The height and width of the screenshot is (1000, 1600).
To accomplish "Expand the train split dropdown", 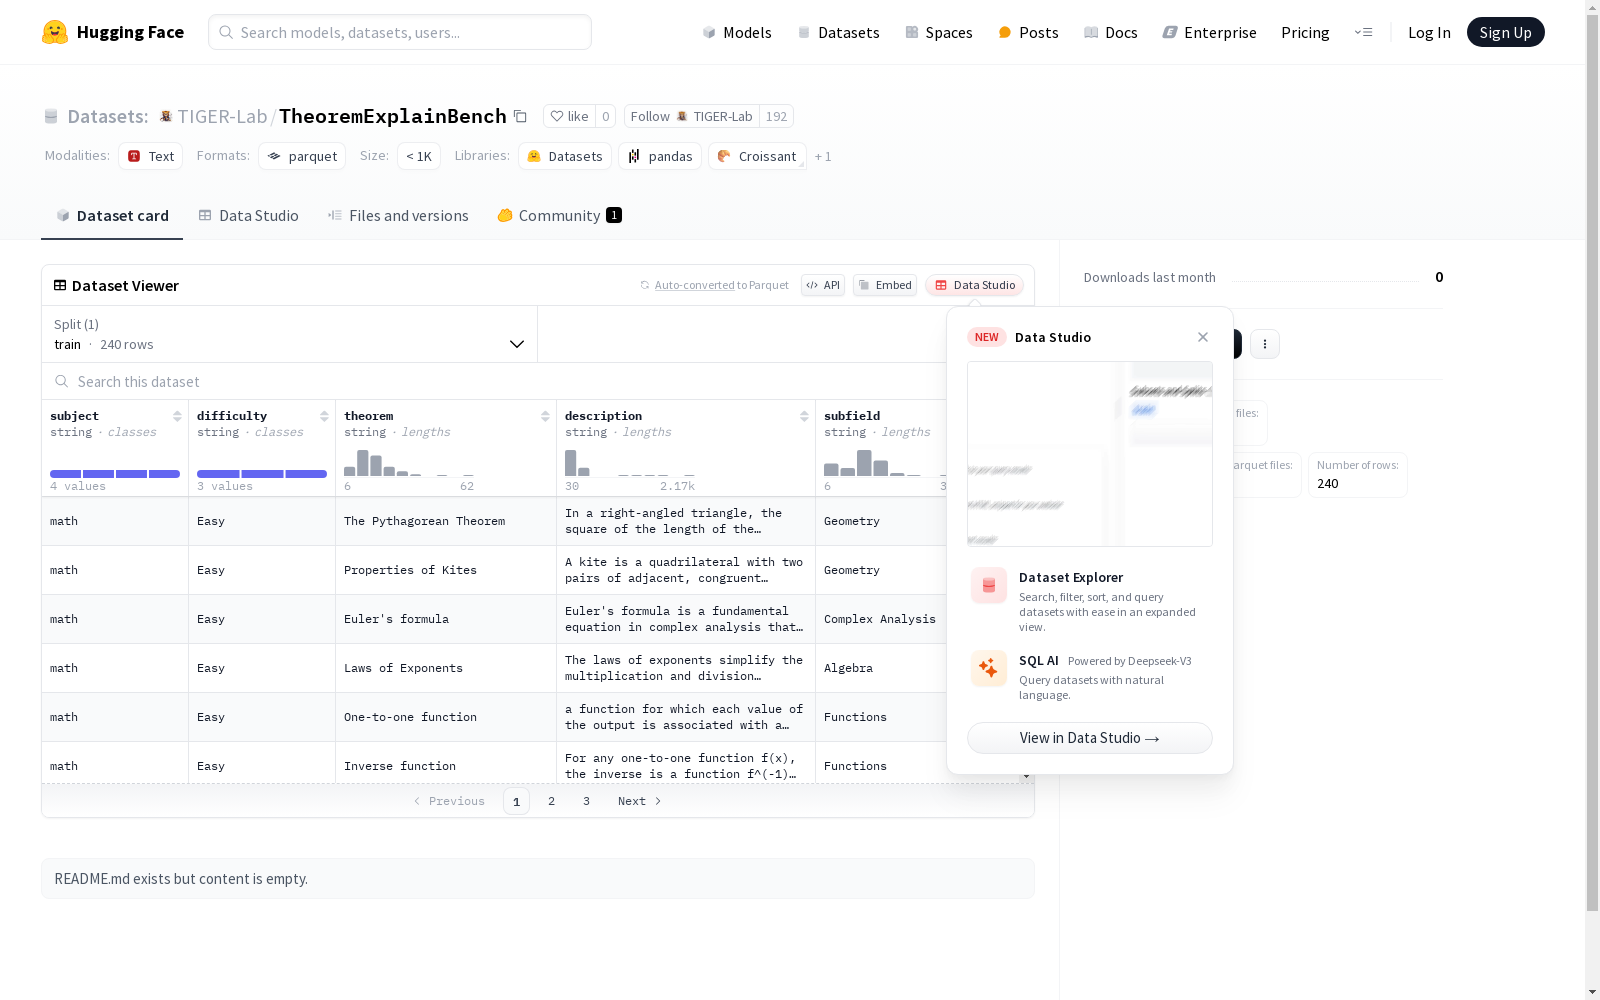I will (290, 334).
